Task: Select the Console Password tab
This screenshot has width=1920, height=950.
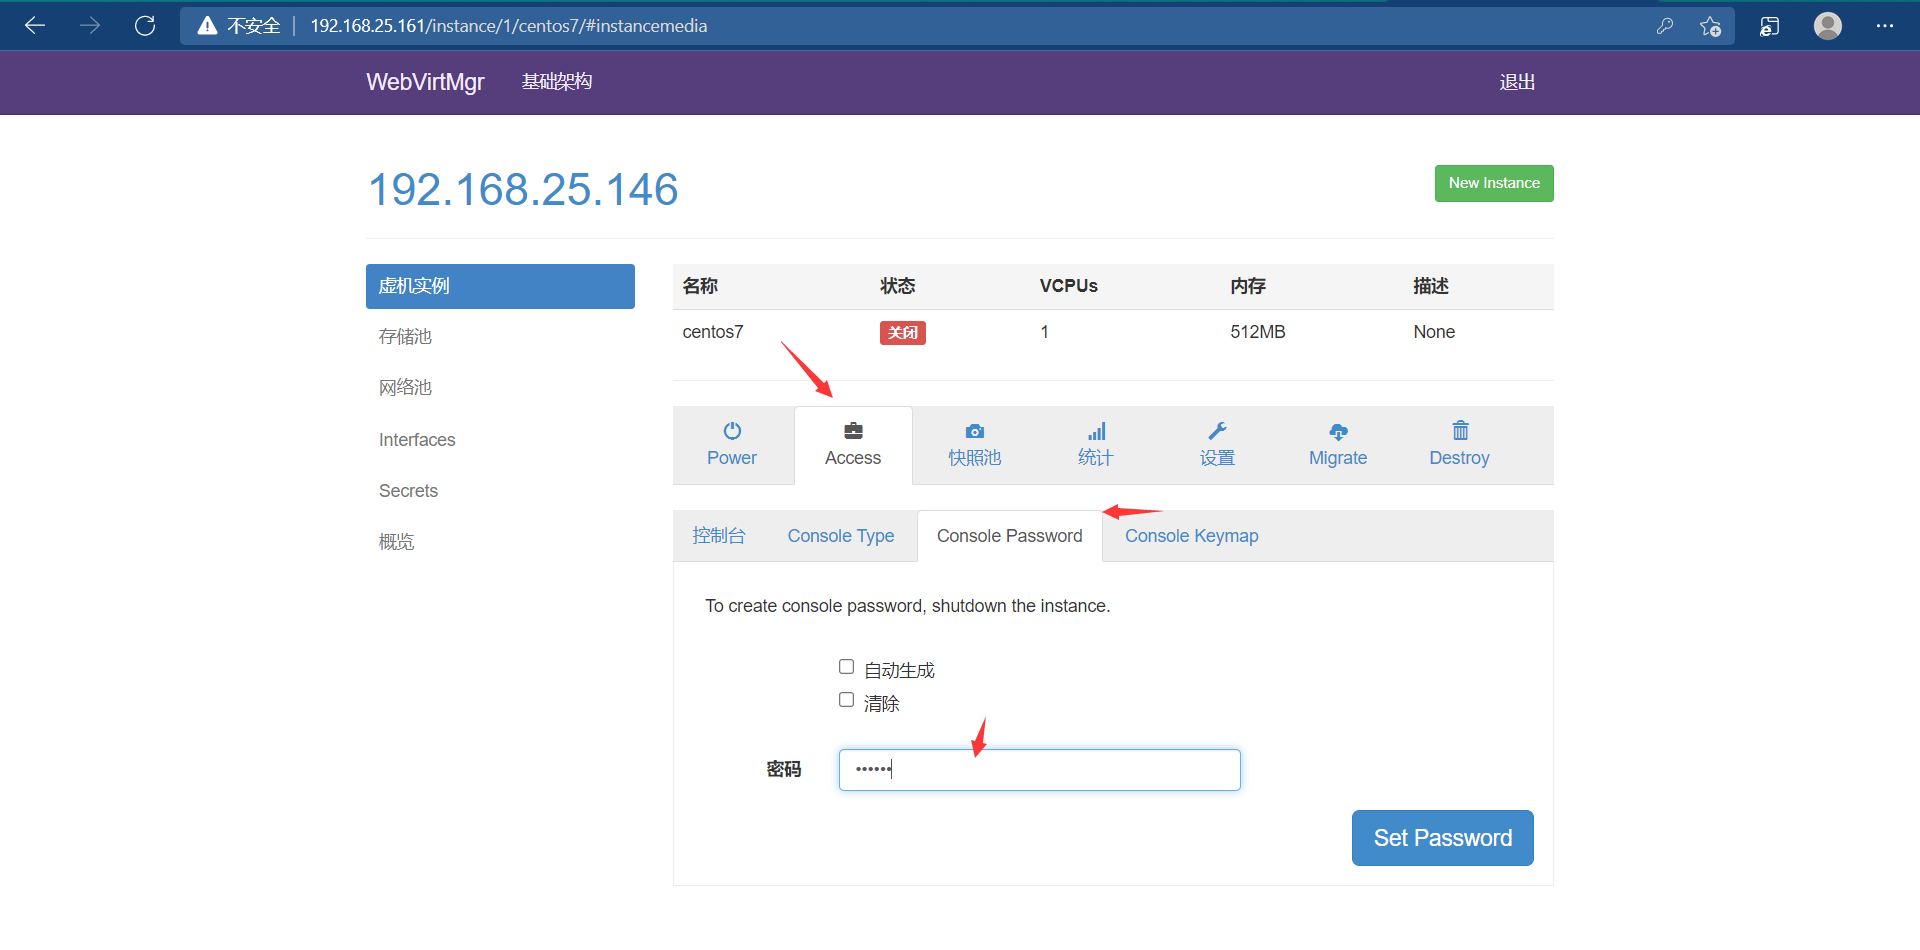Action: coord(1010,536)
